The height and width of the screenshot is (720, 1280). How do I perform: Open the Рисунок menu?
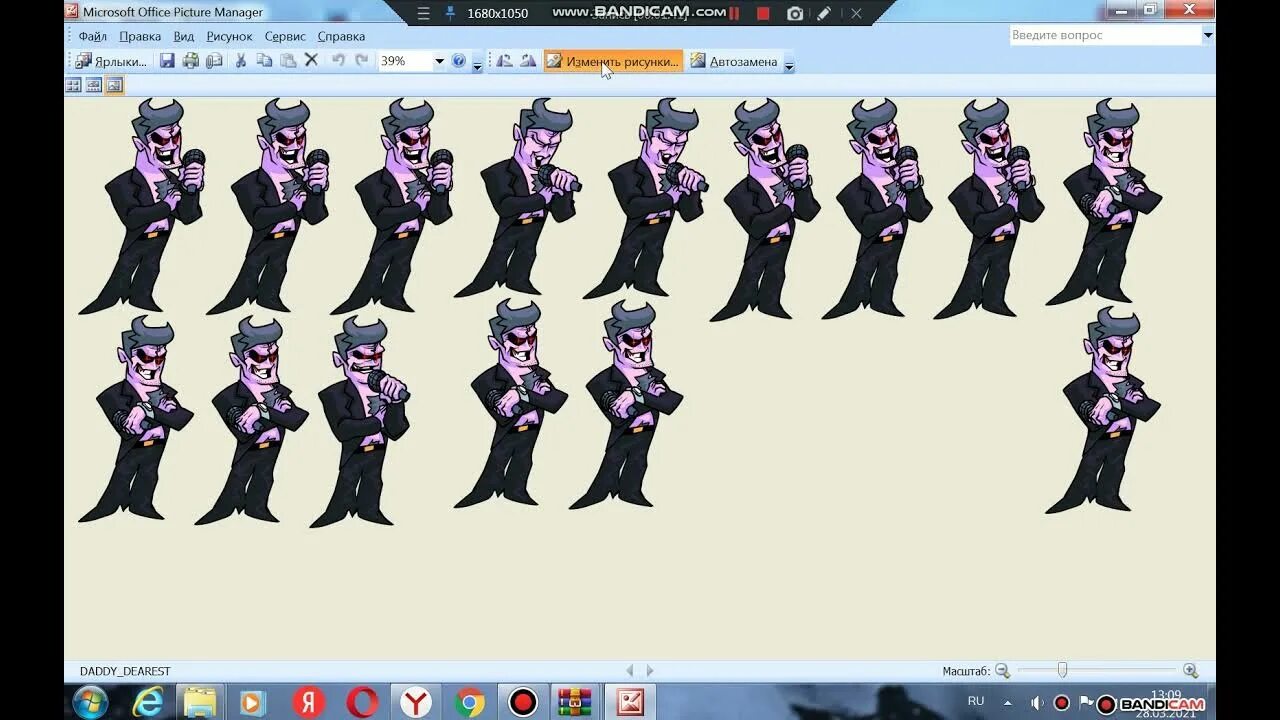pyautogui.click(x=230, y=36)
